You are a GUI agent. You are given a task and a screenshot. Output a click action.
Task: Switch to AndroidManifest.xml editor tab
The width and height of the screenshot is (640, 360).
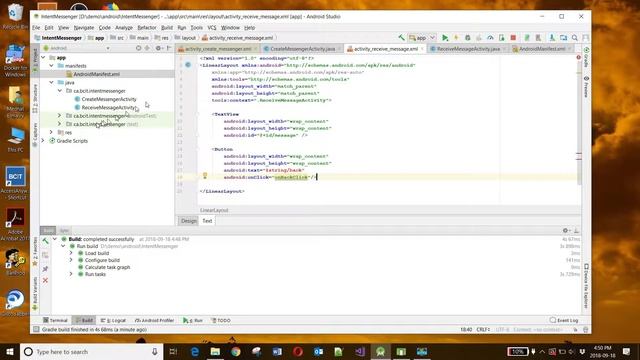click(x=542, y=49)
